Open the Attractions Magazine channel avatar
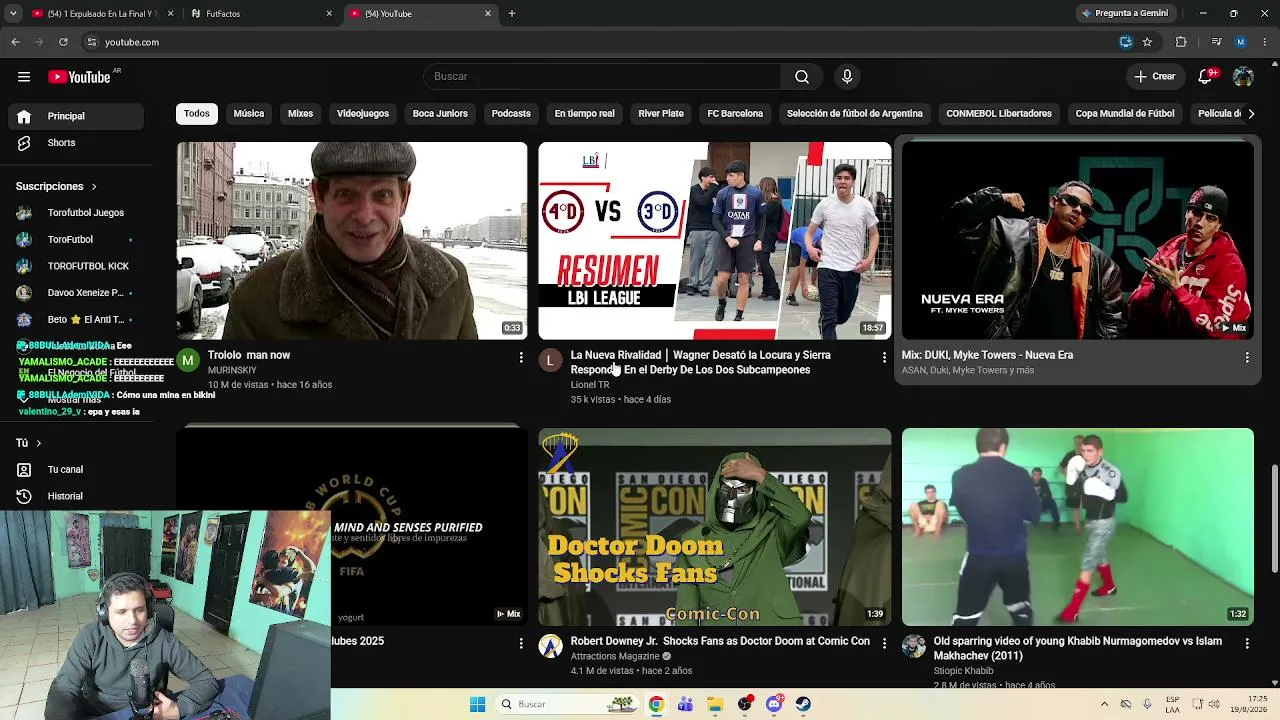The height and width of the screenshot is (720, 1280). (550, 646)
